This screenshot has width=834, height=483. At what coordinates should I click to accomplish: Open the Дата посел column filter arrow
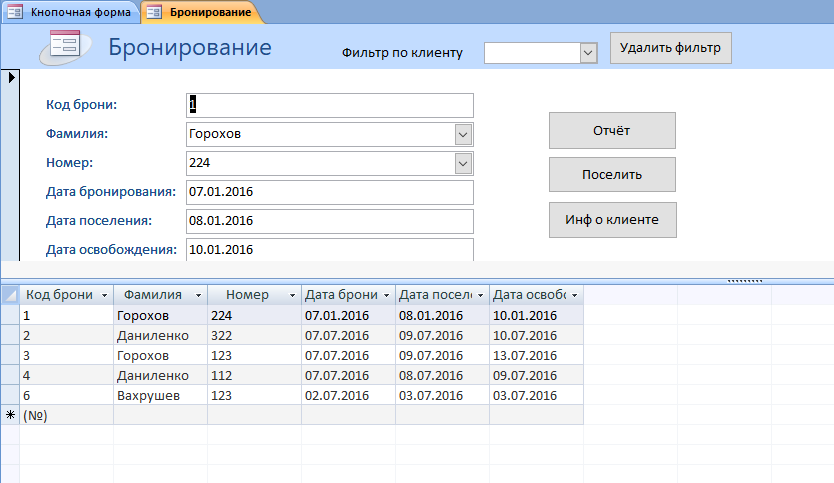coord(480,295)
